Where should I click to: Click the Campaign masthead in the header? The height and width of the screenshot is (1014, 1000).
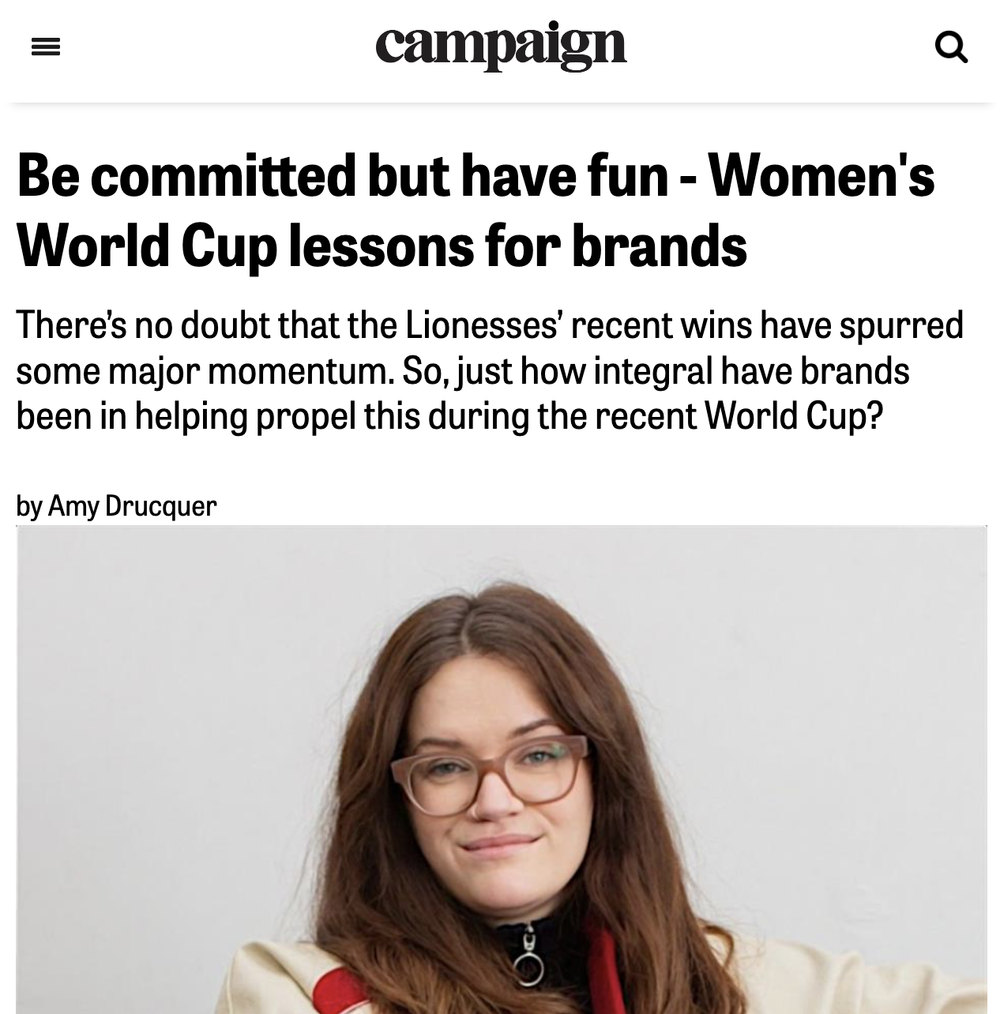pyautogui.click(x=500, y=46)
